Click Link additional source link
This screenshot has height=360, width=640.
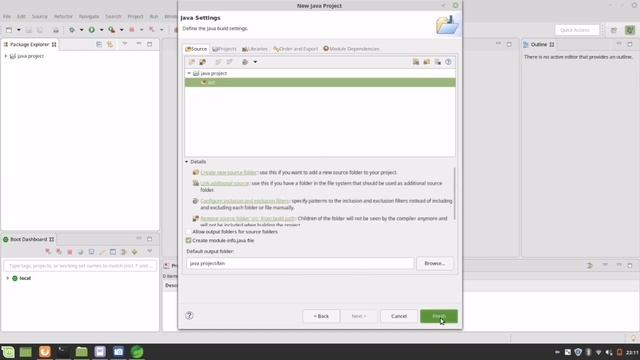(224, 183)
